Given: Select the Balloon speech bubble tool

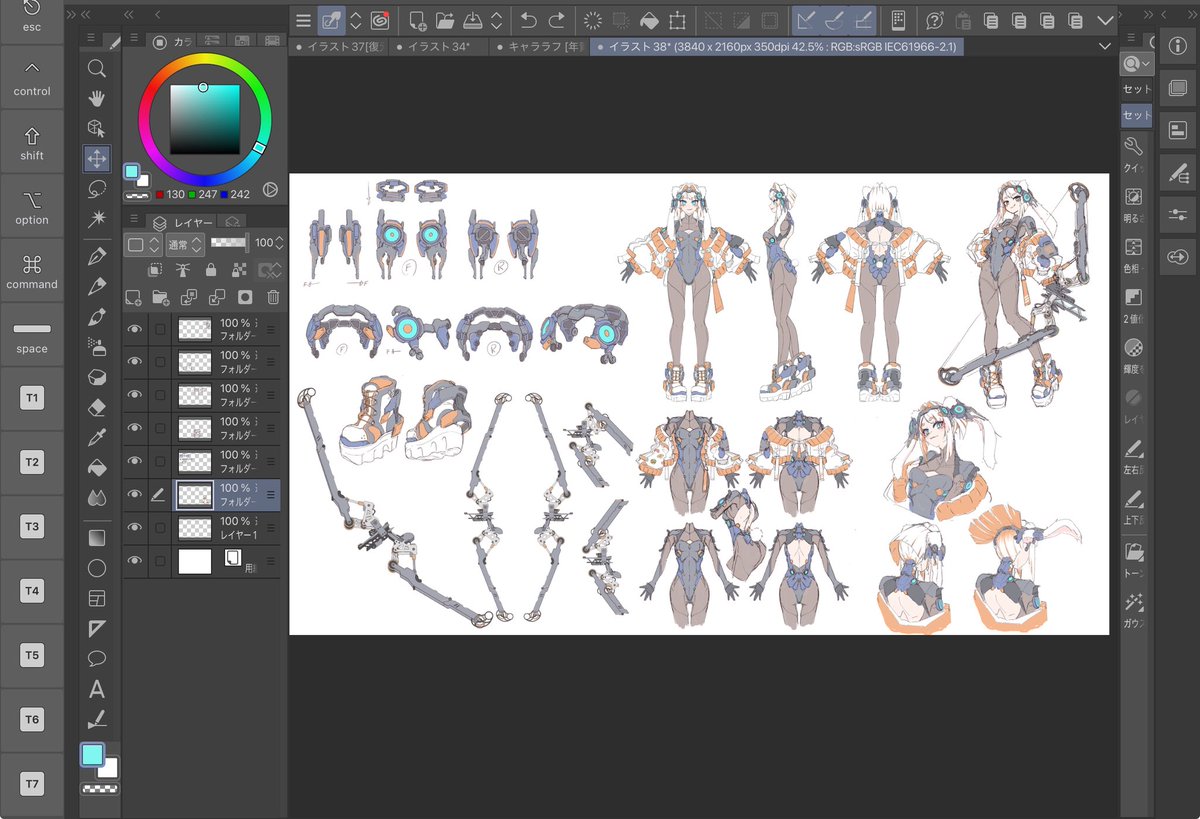Looking at the screenshot, I should (x=97, y=658).
